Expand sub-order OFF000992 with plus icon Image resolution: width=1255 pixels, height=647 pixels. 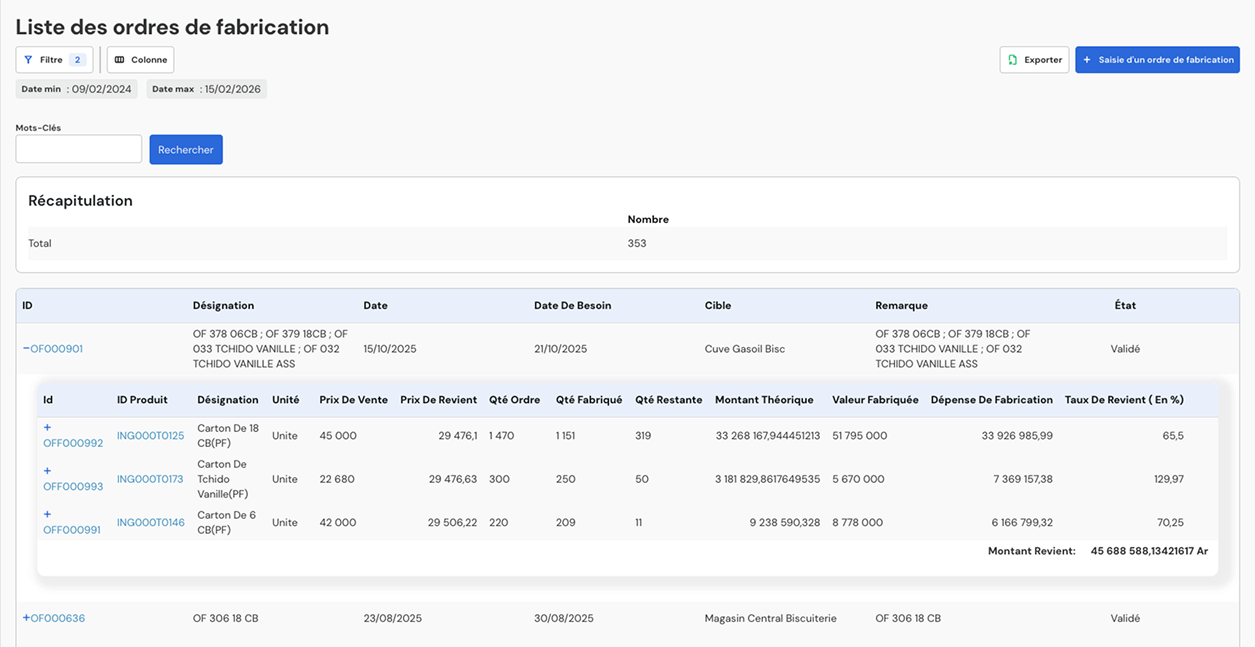(x=47, y=428)
